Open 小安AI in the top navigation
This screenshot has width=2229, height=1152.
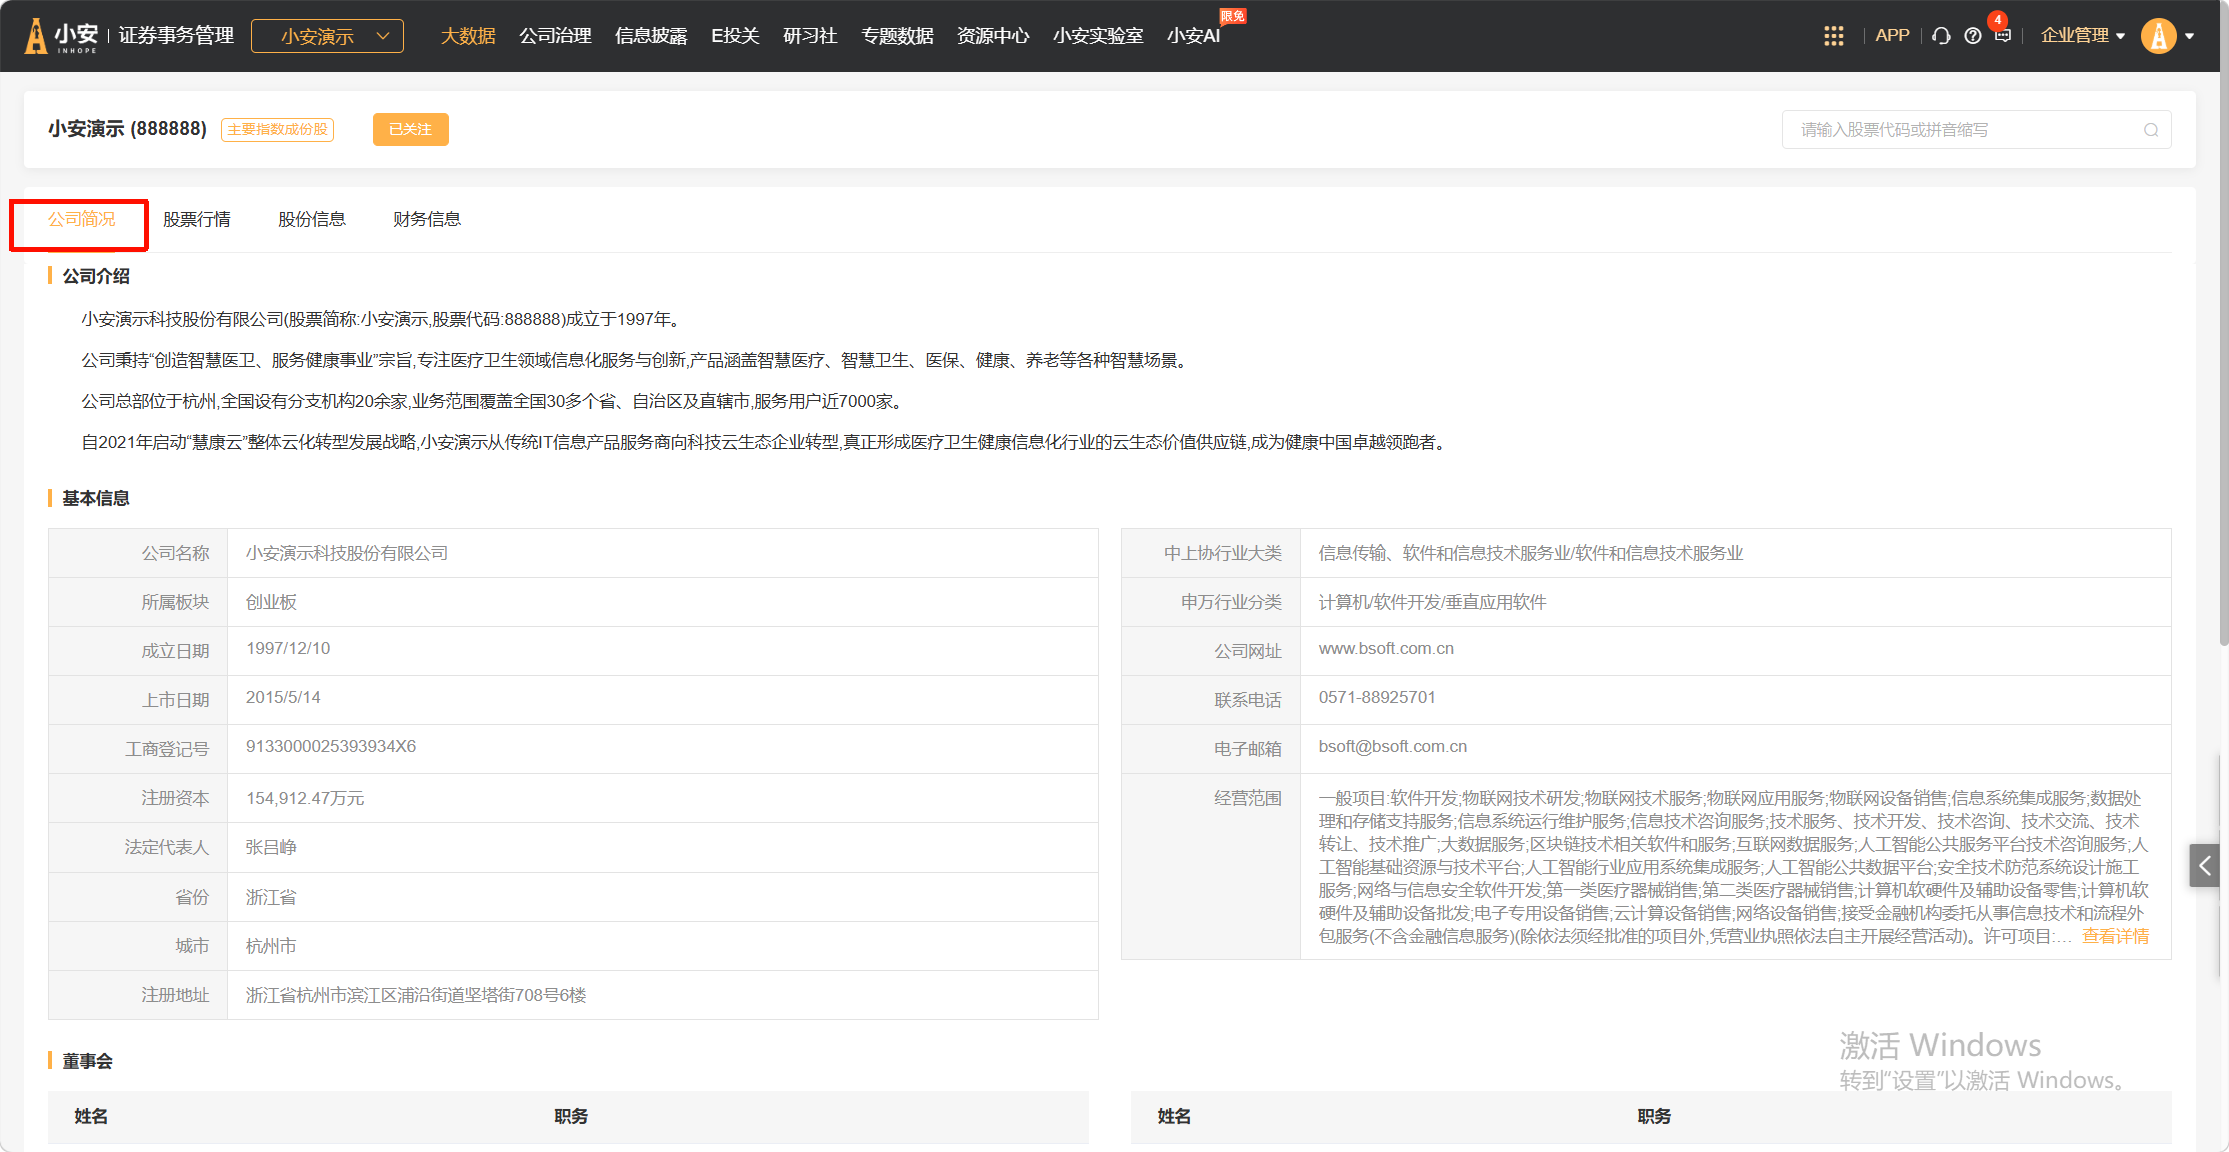(1193, 36)
